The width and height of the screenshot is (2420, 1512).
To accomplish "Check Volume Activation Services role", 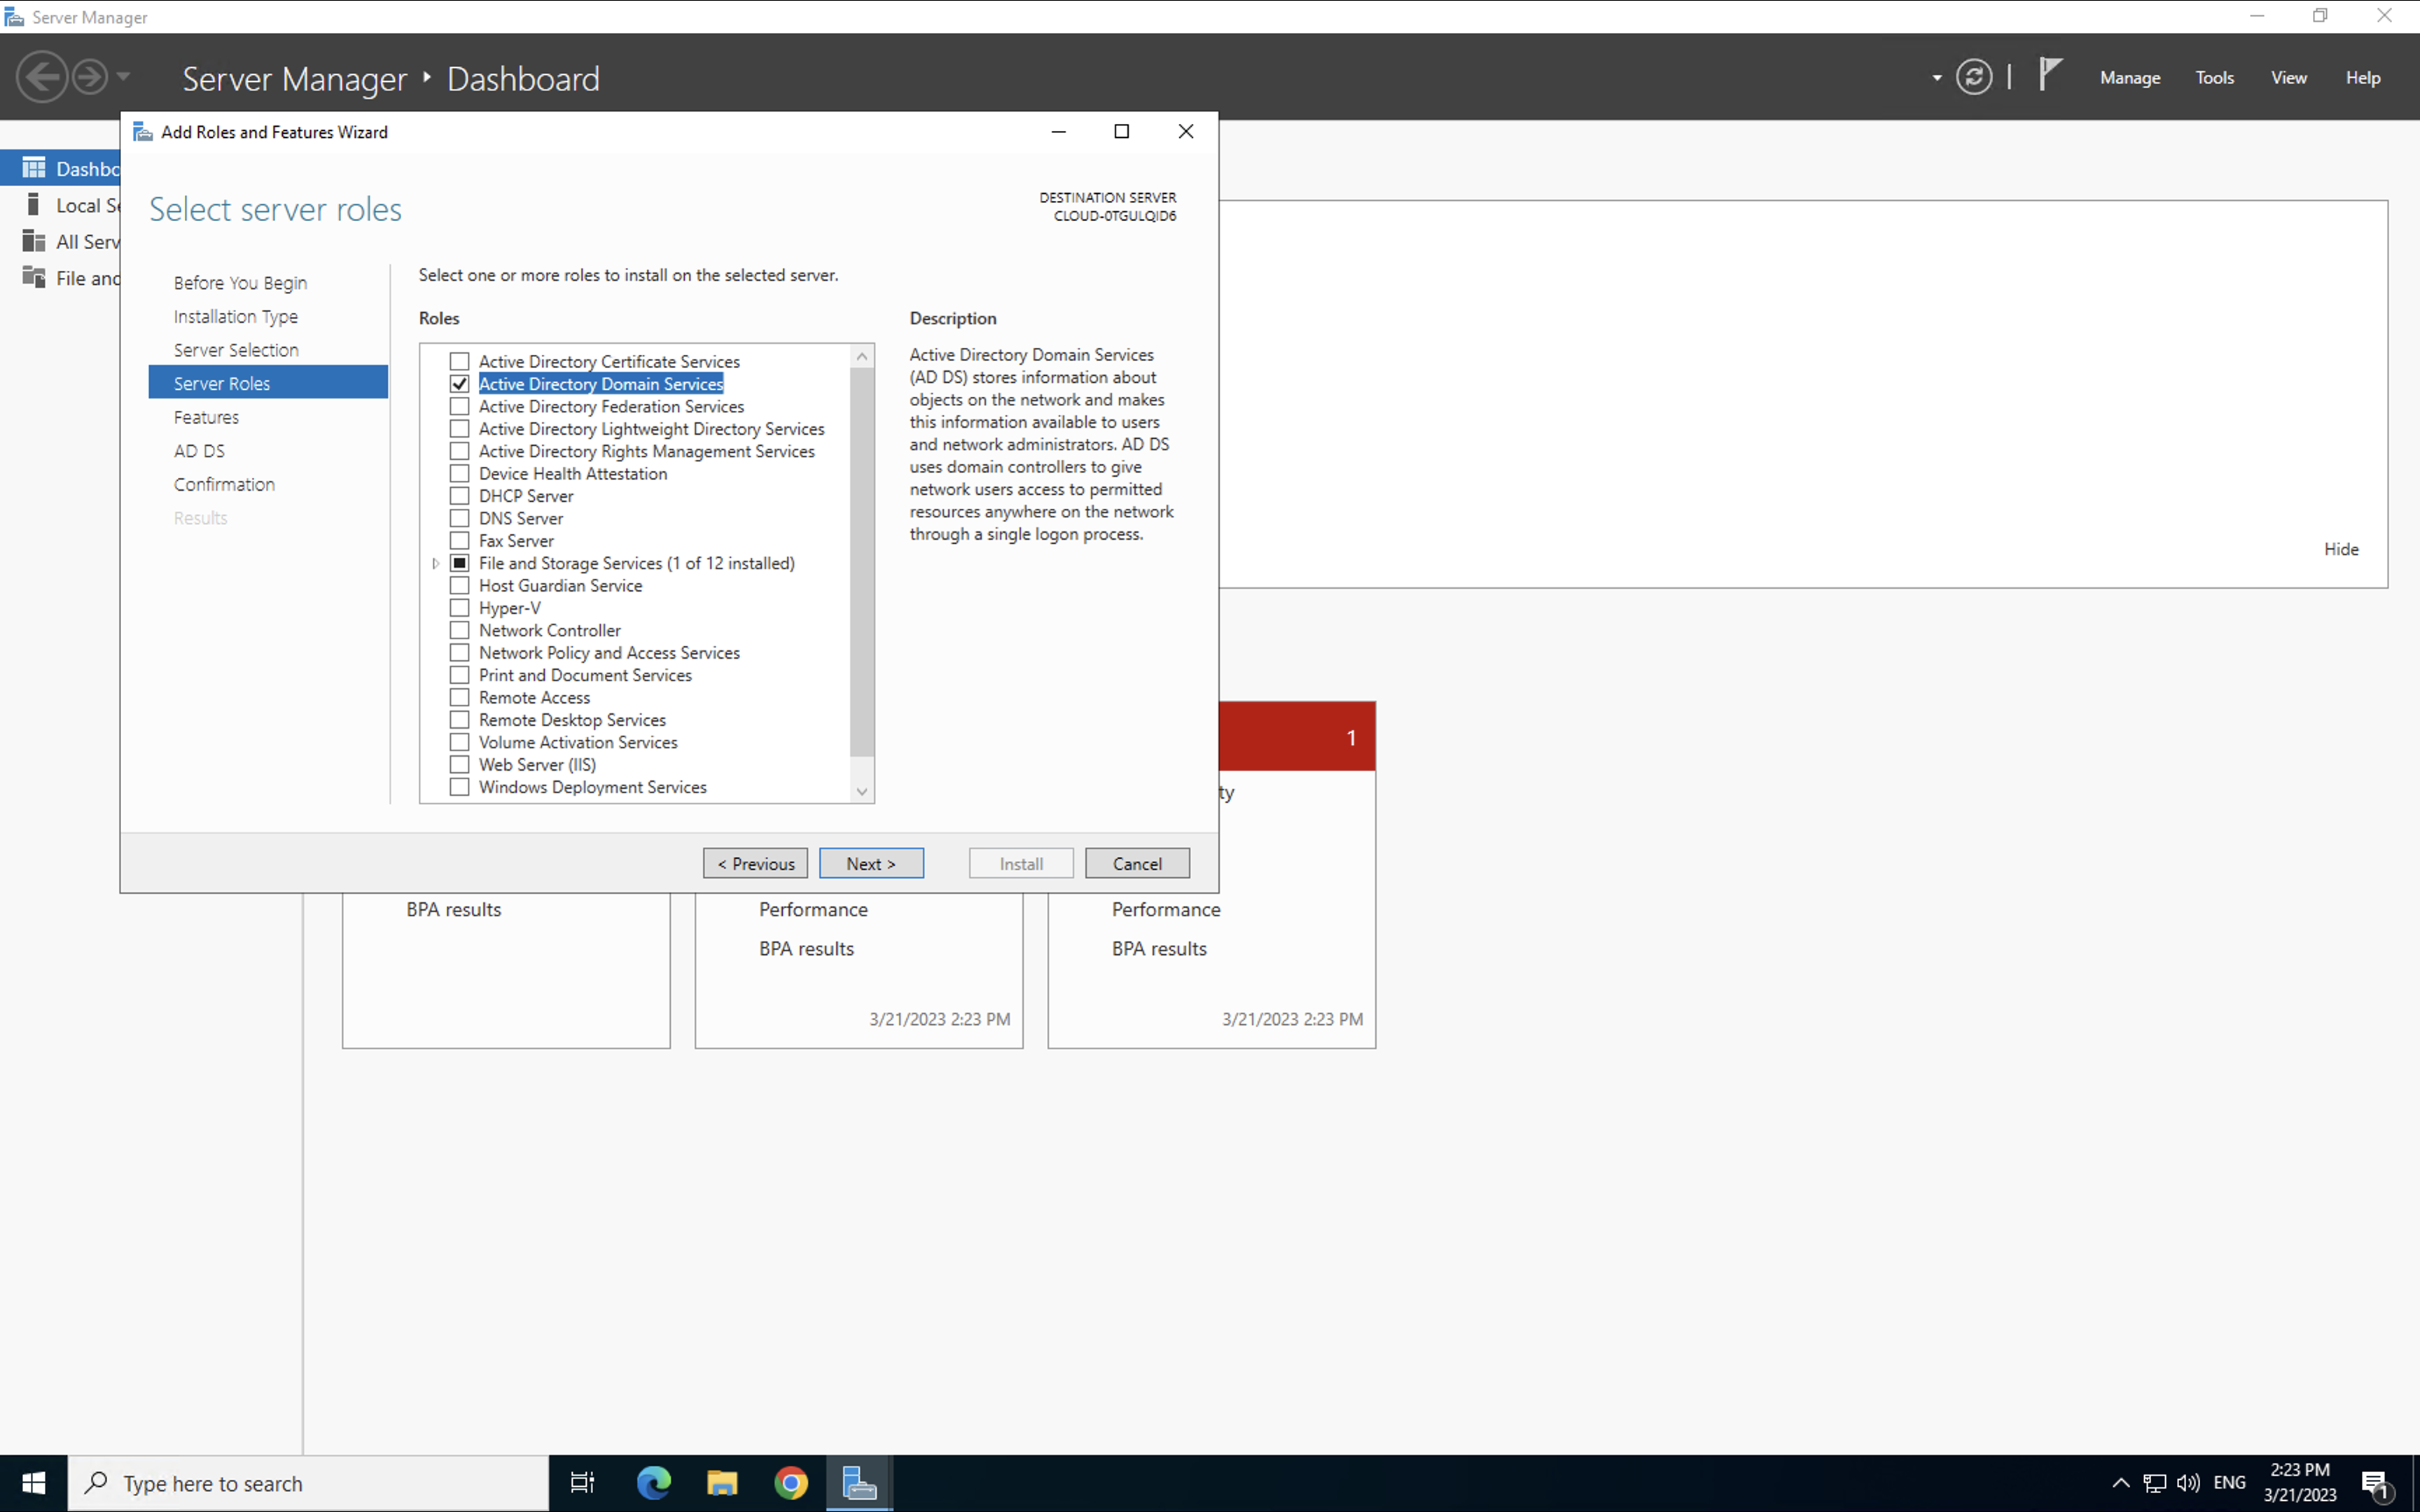I will click(459, 742).
